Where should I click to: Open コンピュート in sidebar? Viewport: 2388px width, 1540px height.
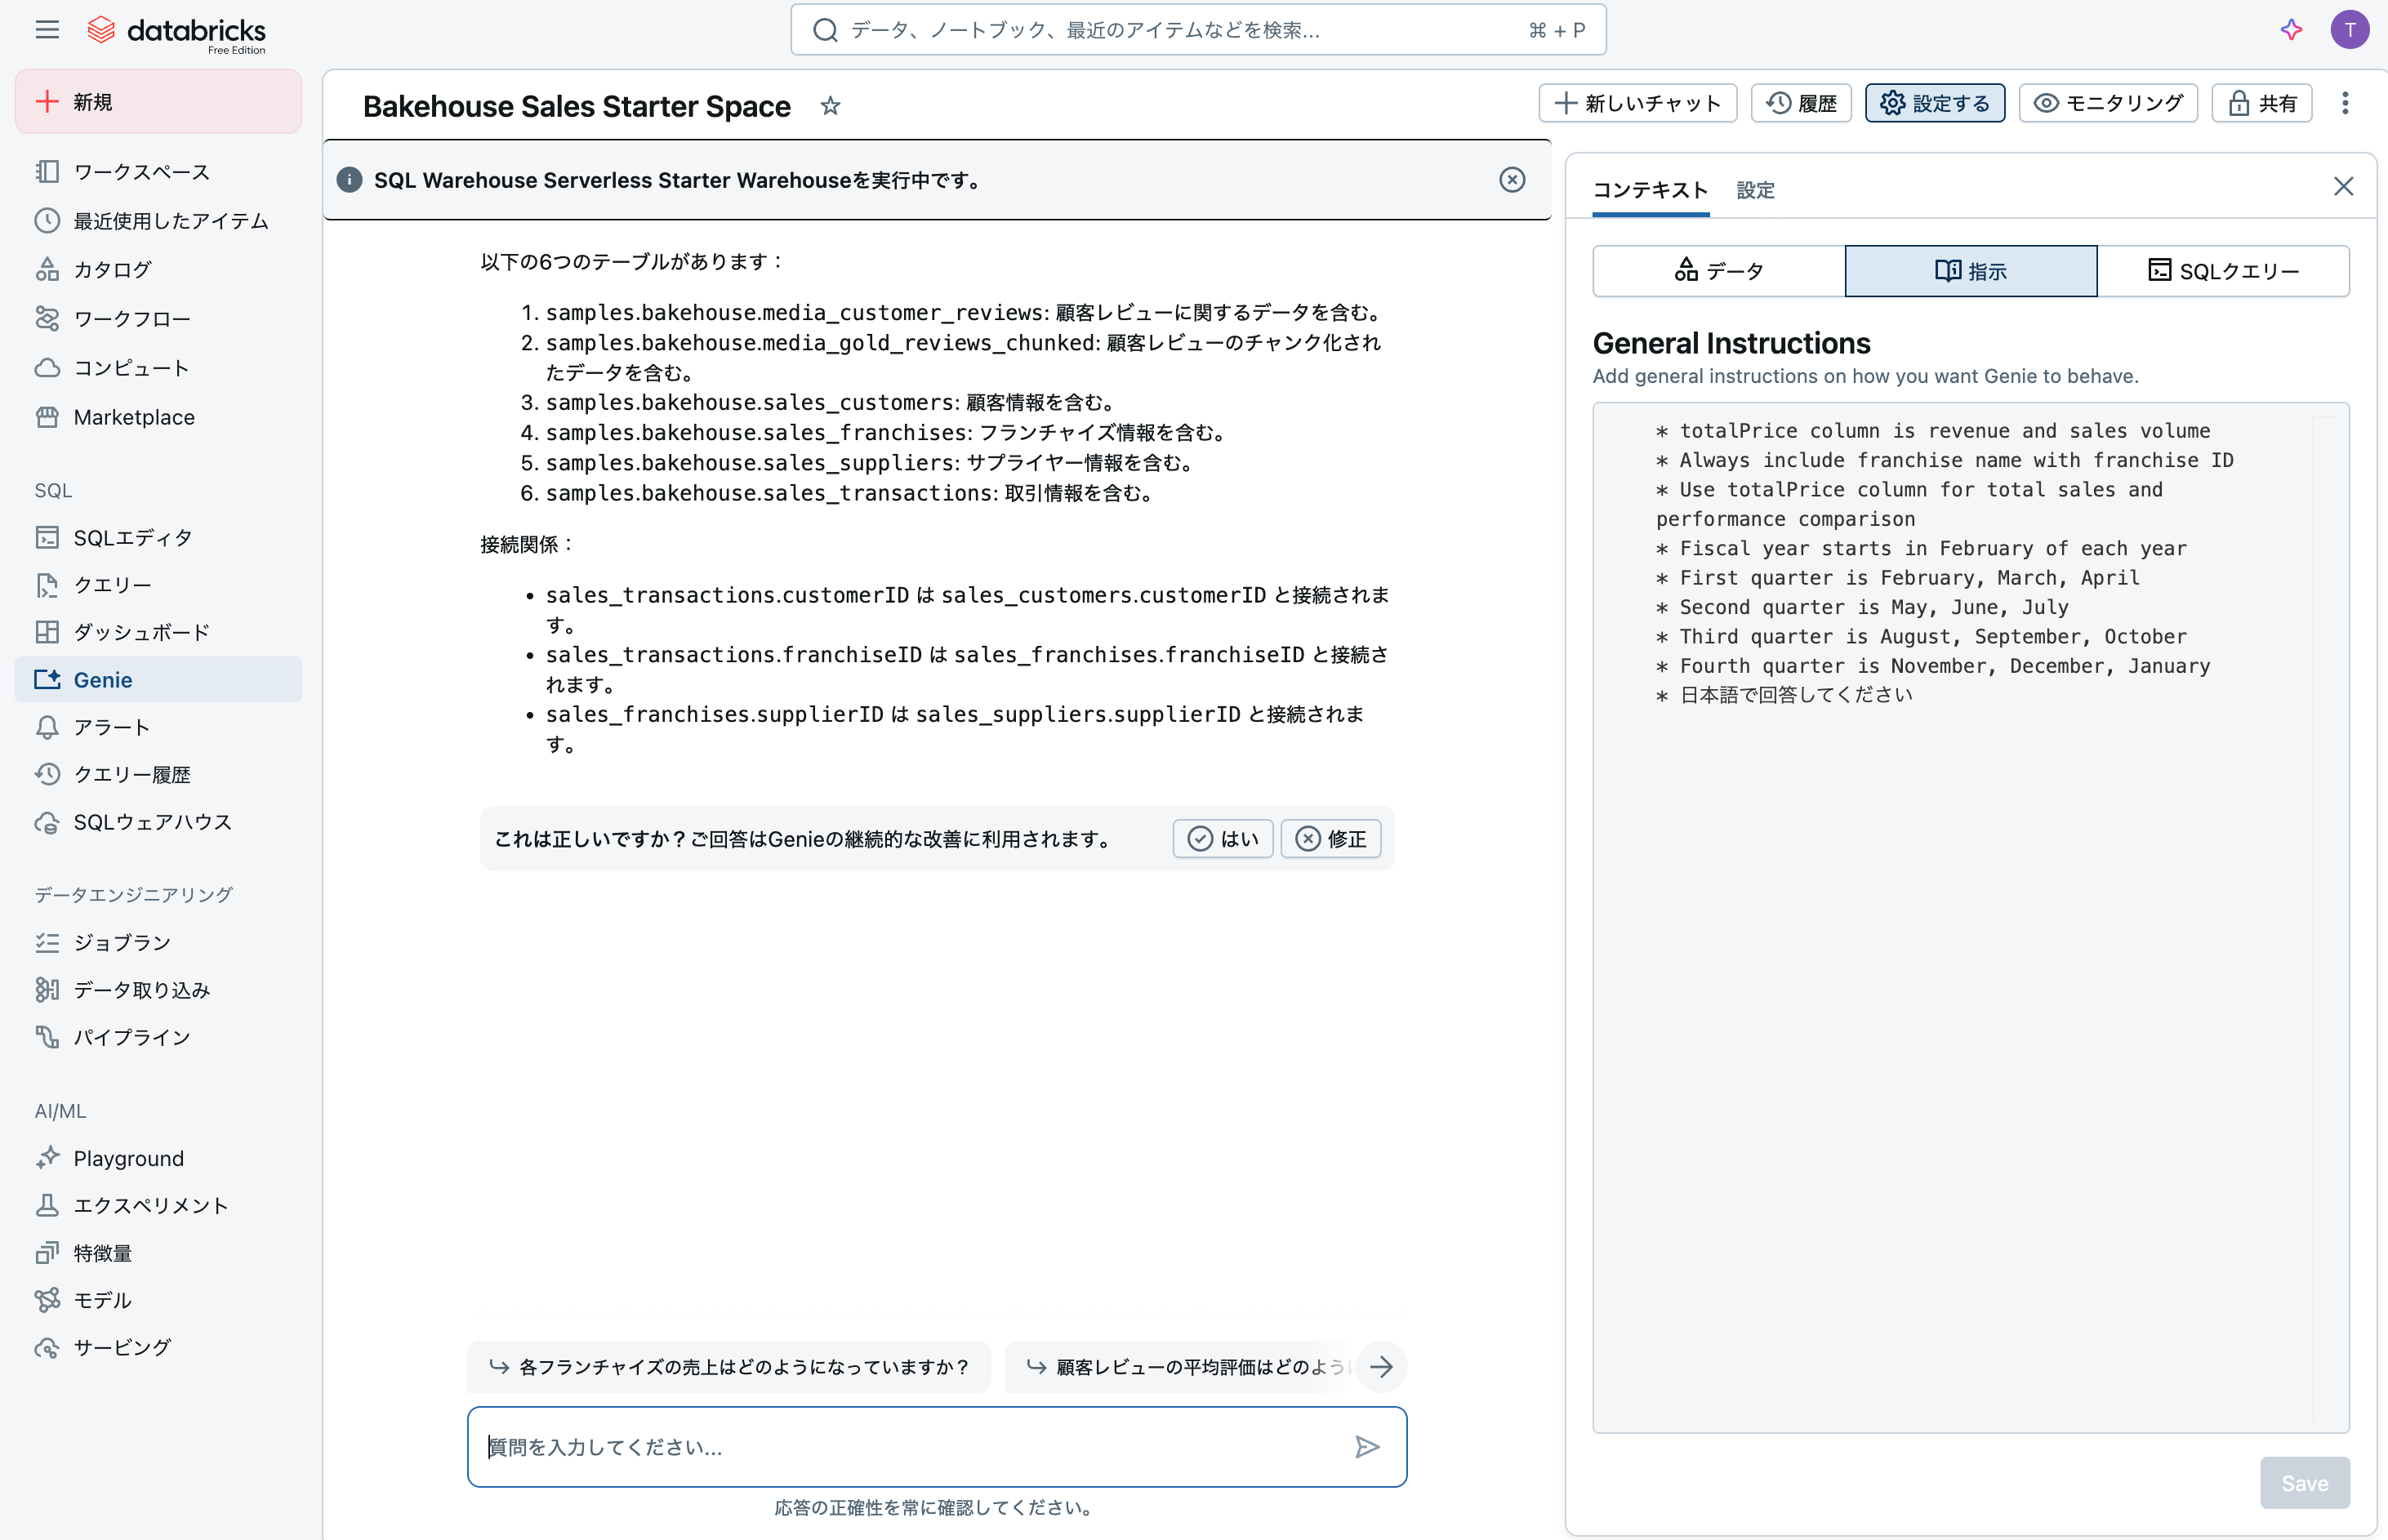(158, 368)
